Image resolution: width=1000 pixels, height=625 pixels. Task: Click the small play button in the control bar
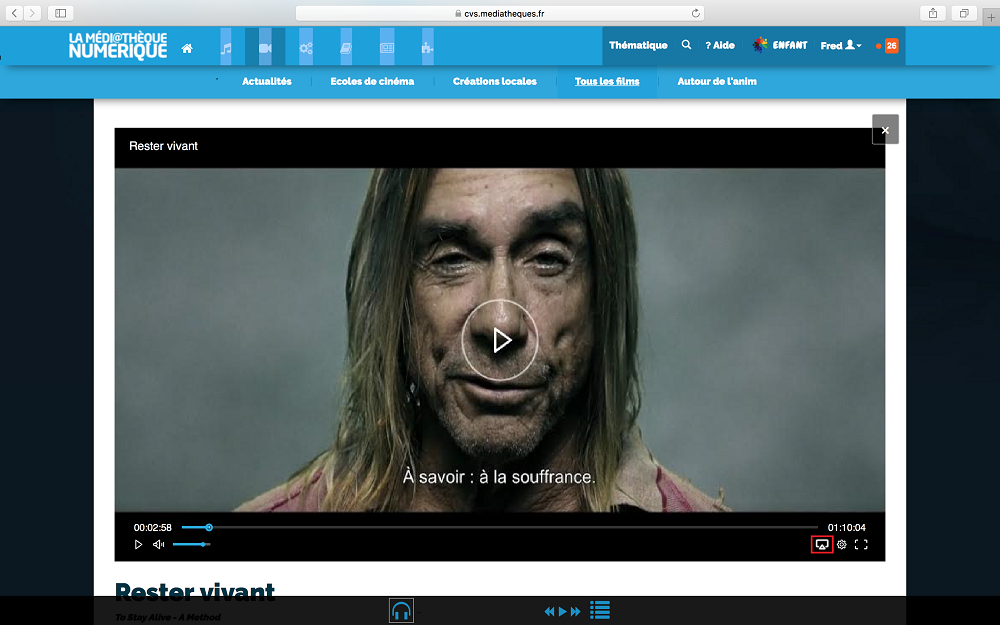click(138, 545)
